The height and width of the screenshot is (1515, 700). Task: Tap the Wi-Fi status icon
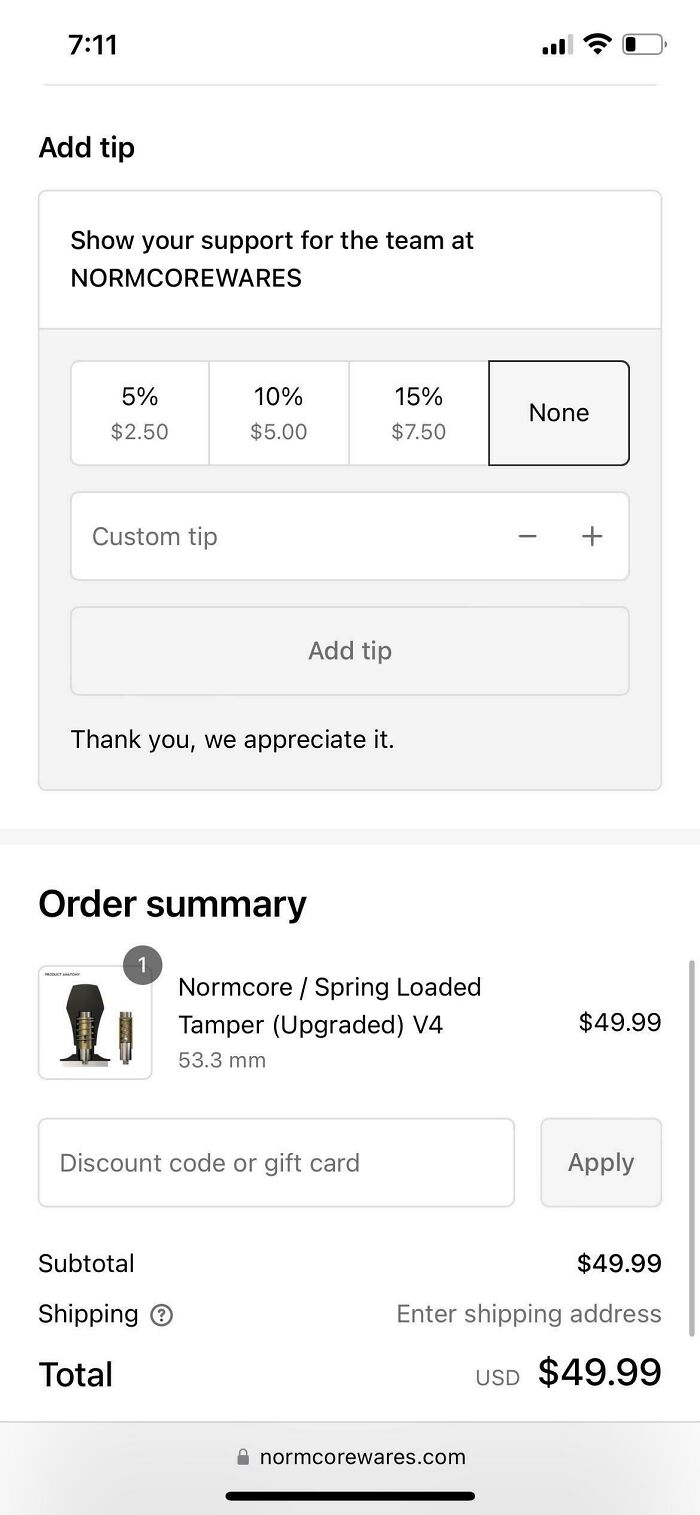pyautogui.click(x=598, y=44)
